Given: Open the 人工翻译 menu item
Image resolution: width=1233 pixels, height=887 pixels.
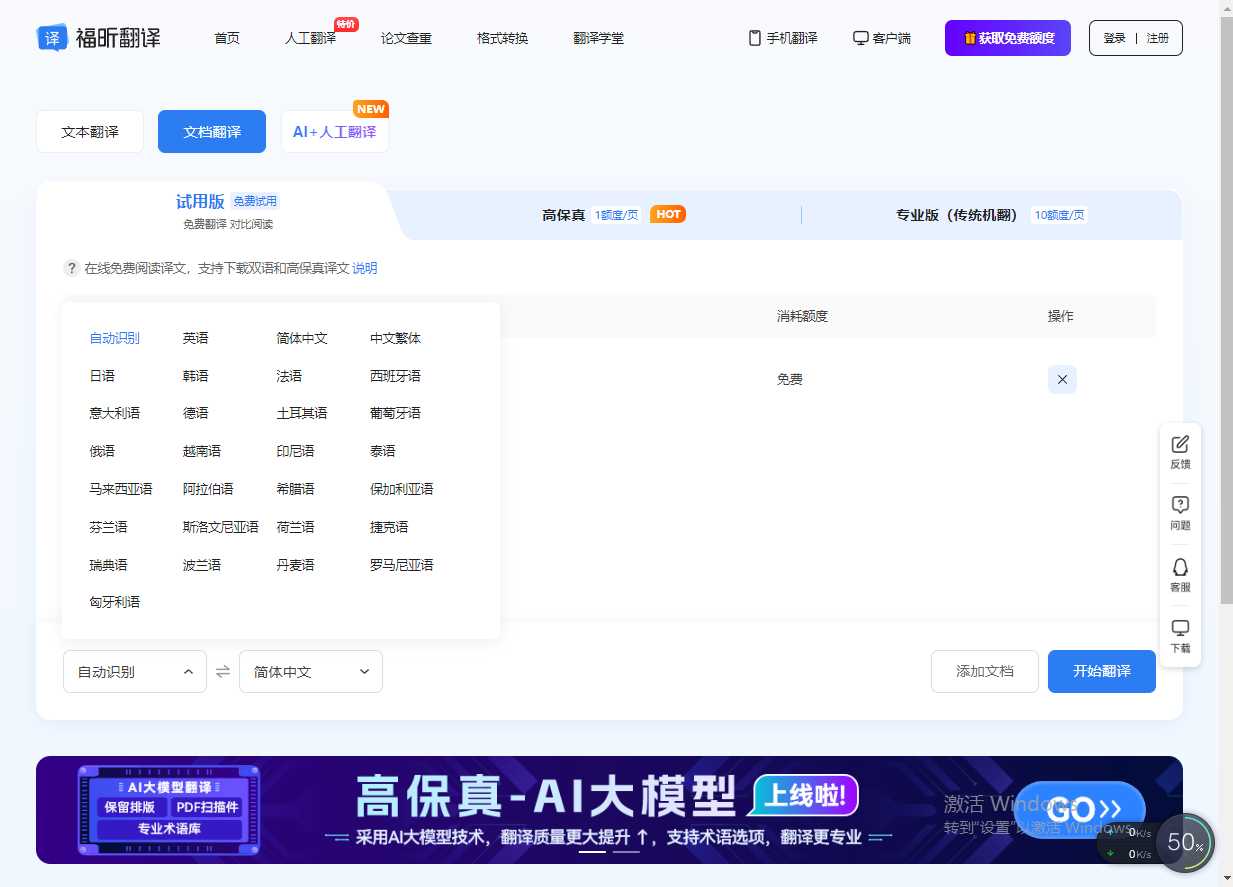Looking at the screenshot, I should tap(310, 38).
